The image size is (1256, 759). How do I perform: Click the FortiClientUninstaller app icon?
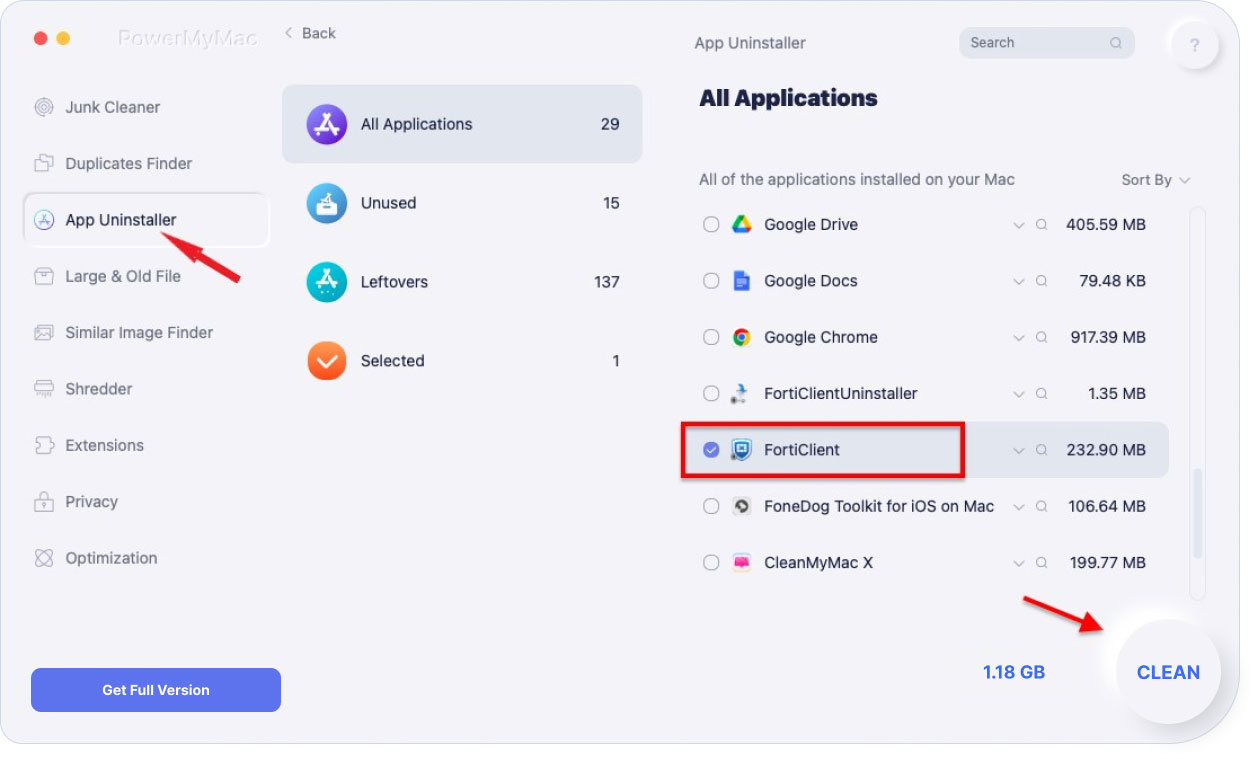point(741,394)
